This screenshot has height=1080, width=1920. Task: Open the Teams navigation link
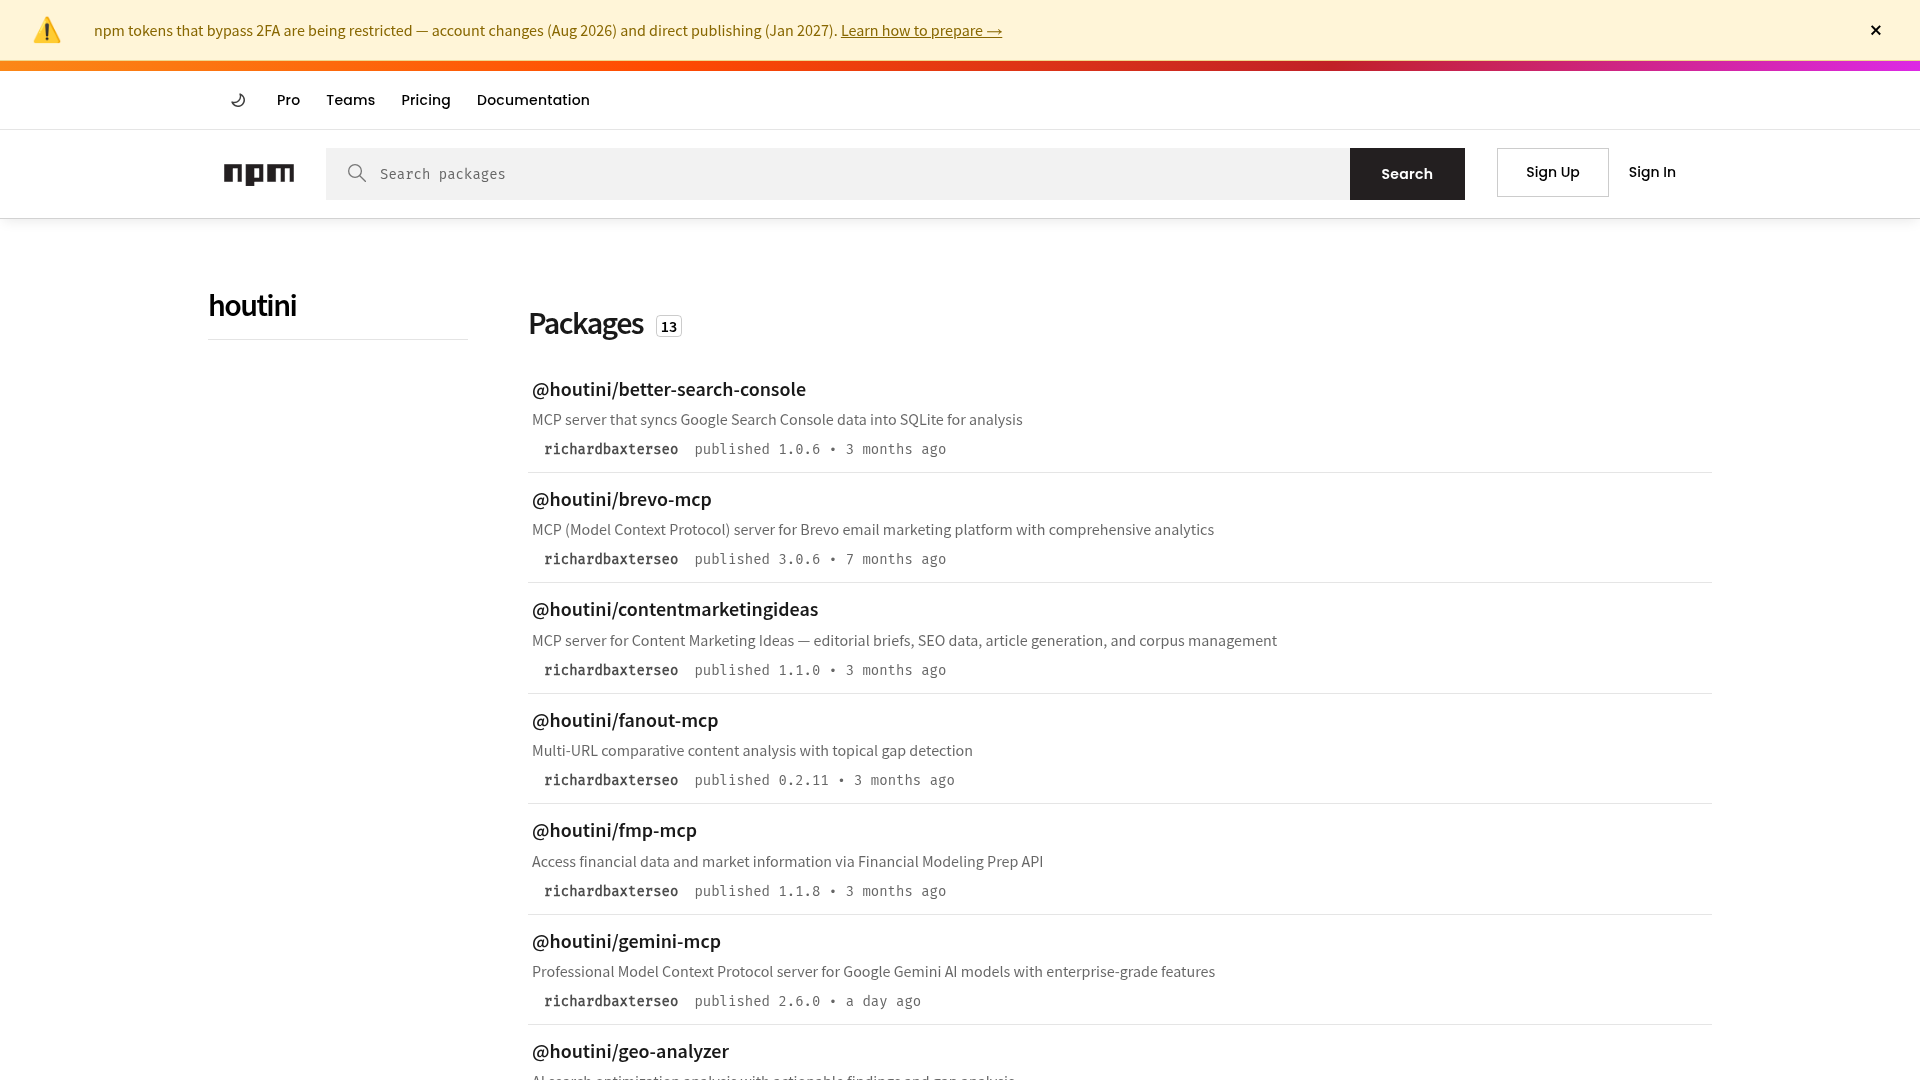[x=350, y=100]
